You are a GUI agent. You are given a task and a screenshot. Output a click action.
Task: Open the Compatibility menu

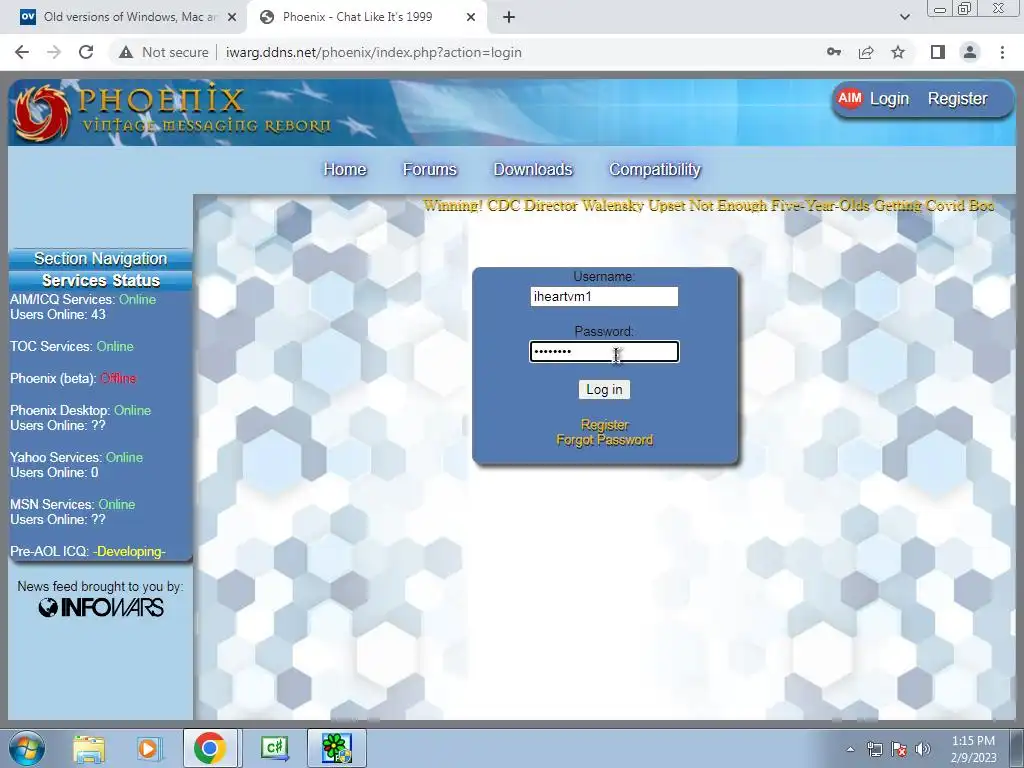point(654,169)
